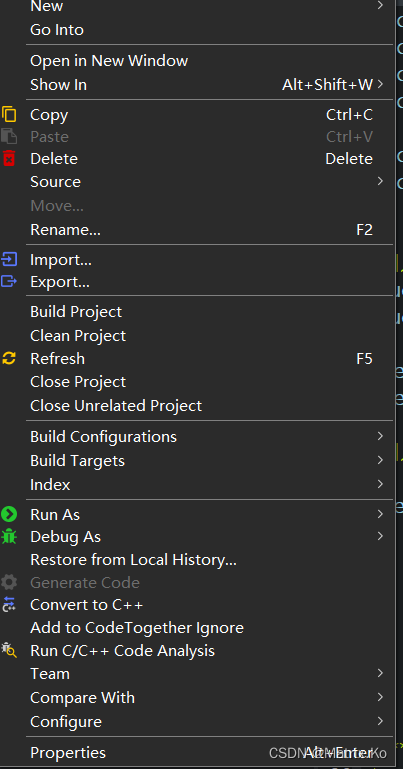Viewport: 403px width, 769px height.
Task: Click the red Delete trash icon
Action: pyautogui.click(x=9, y=158)
